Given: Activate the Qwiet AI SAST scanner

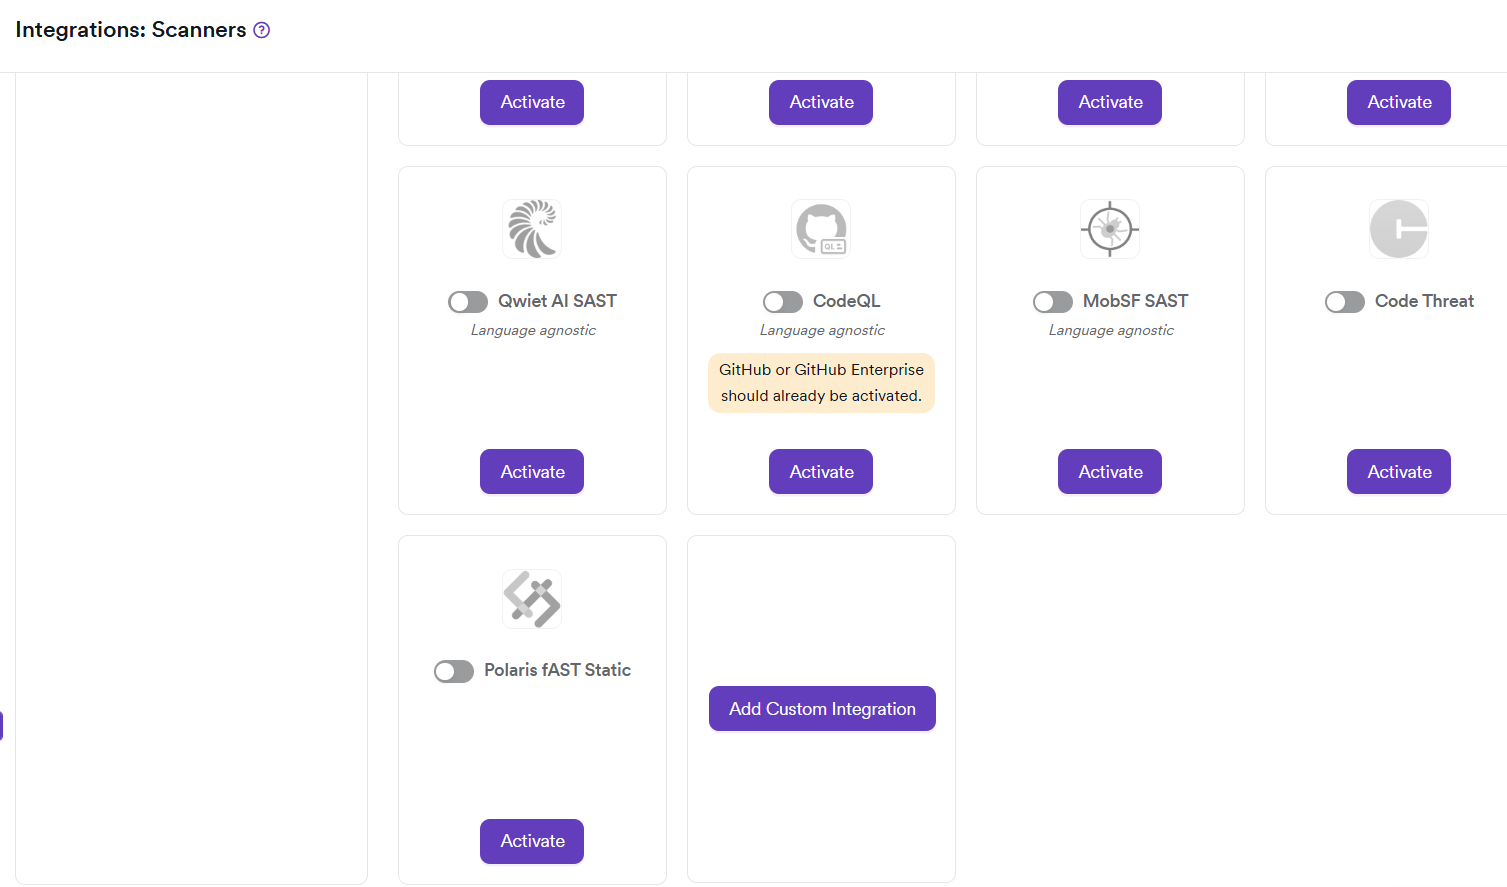Looking at the screenshot, I should click(x=531, y=471).
